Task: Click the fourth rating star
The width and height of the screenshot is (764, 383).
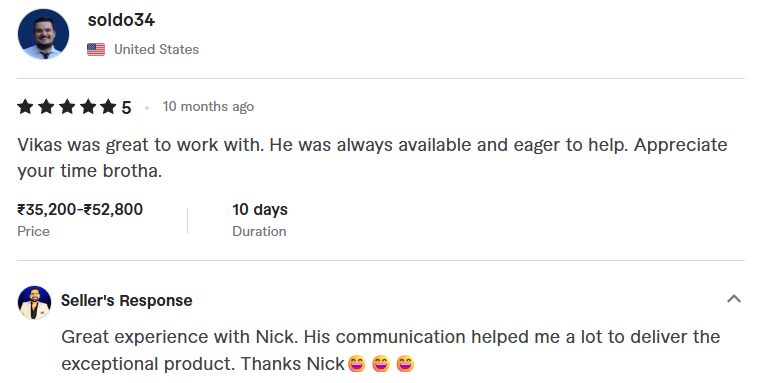Action: 88,106
